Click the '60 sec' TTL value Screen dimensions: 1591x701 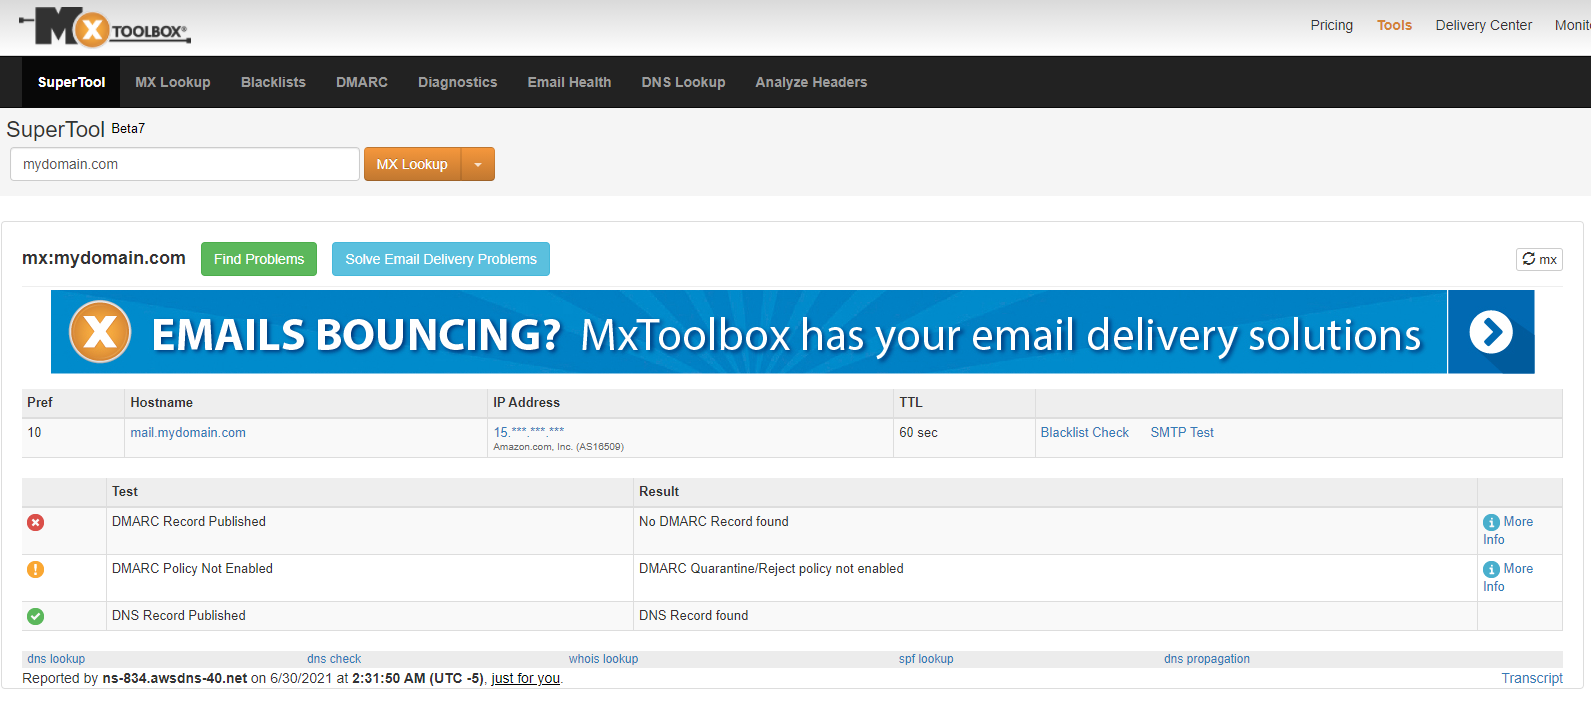coord(918,432)
